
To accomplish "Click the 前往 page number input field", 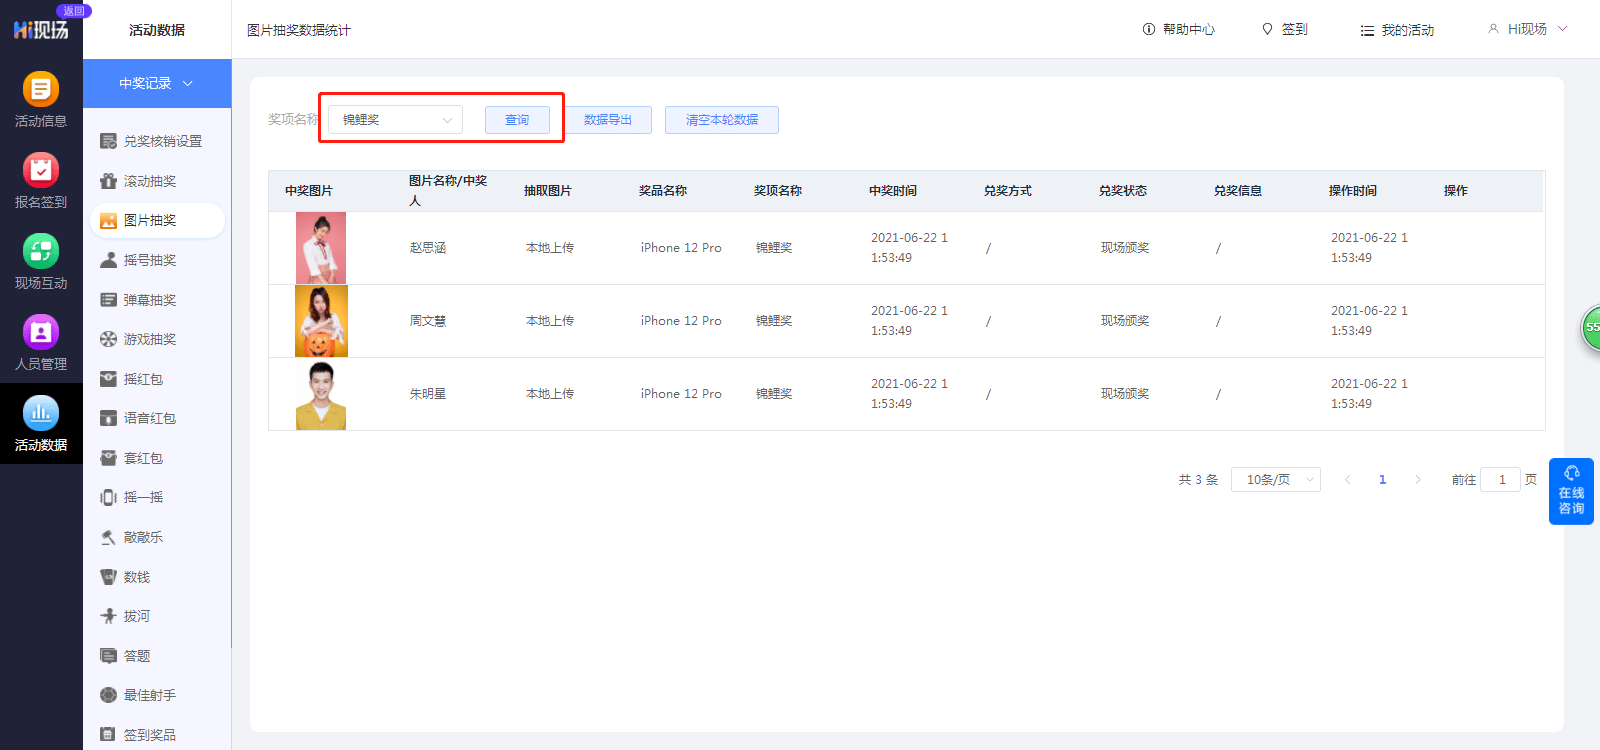I will click(1500, 480).
